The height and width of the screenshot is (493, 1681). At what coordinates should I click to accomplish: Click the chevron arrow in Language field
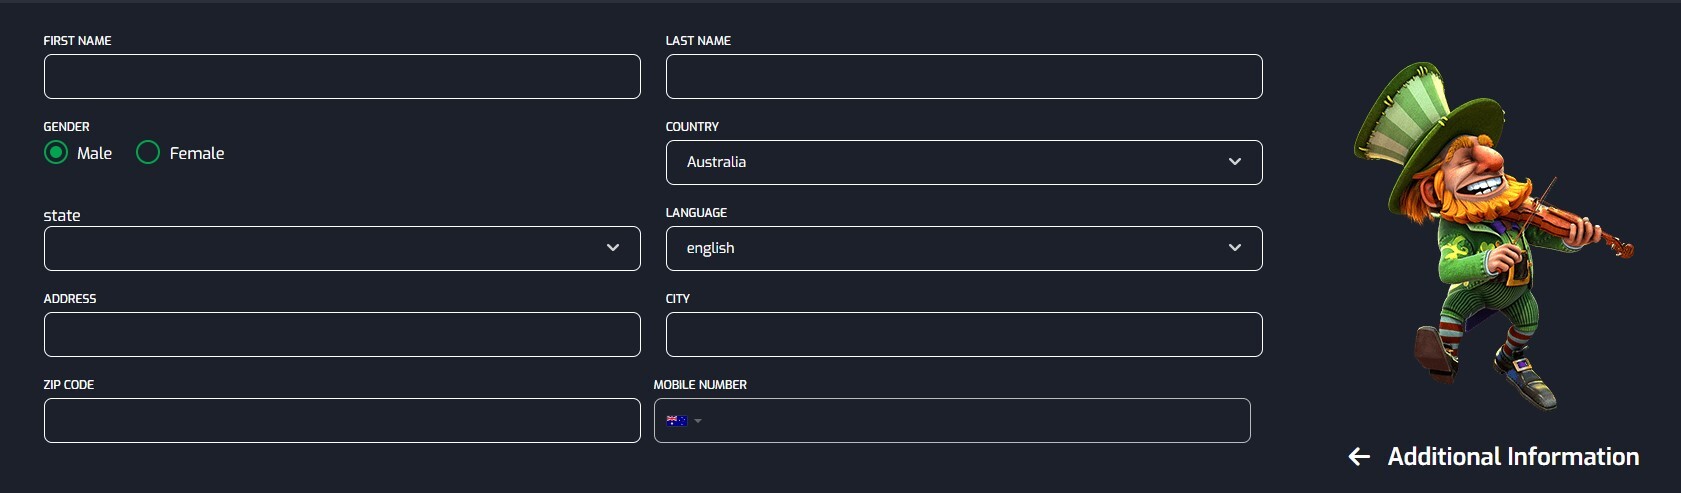click(x=1235, y=248)
